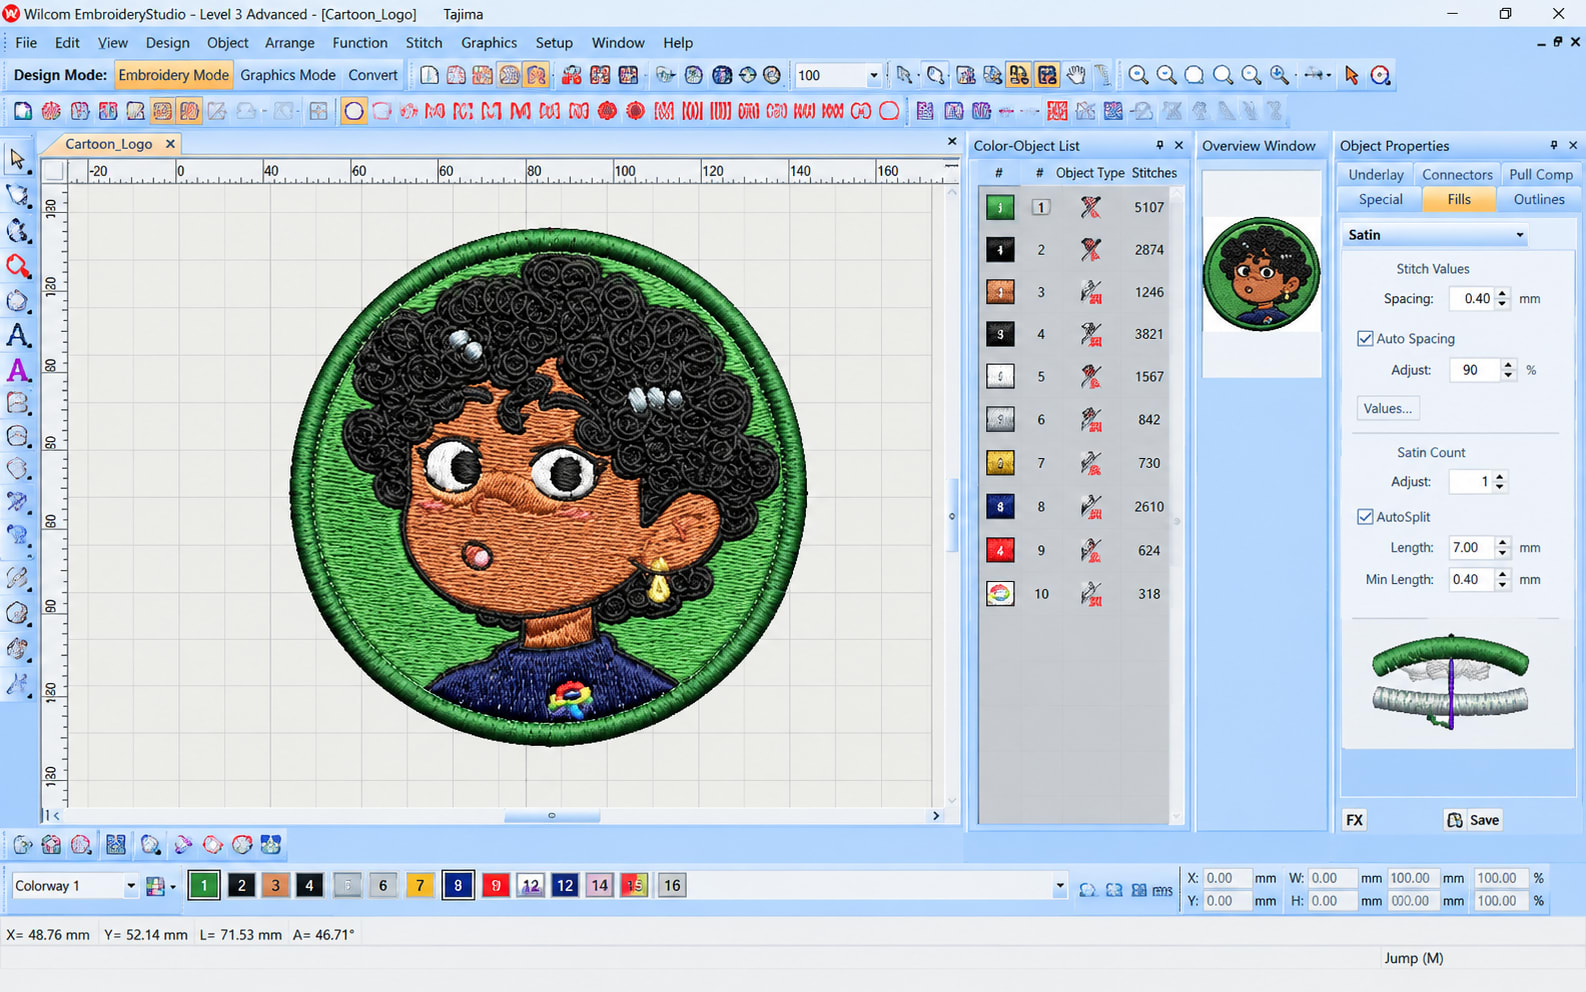Image resolution: width=1586 pixels, height=992 pixels.
Task: Toggle the AutoSplit checkbox
Action: [1365, 517]
